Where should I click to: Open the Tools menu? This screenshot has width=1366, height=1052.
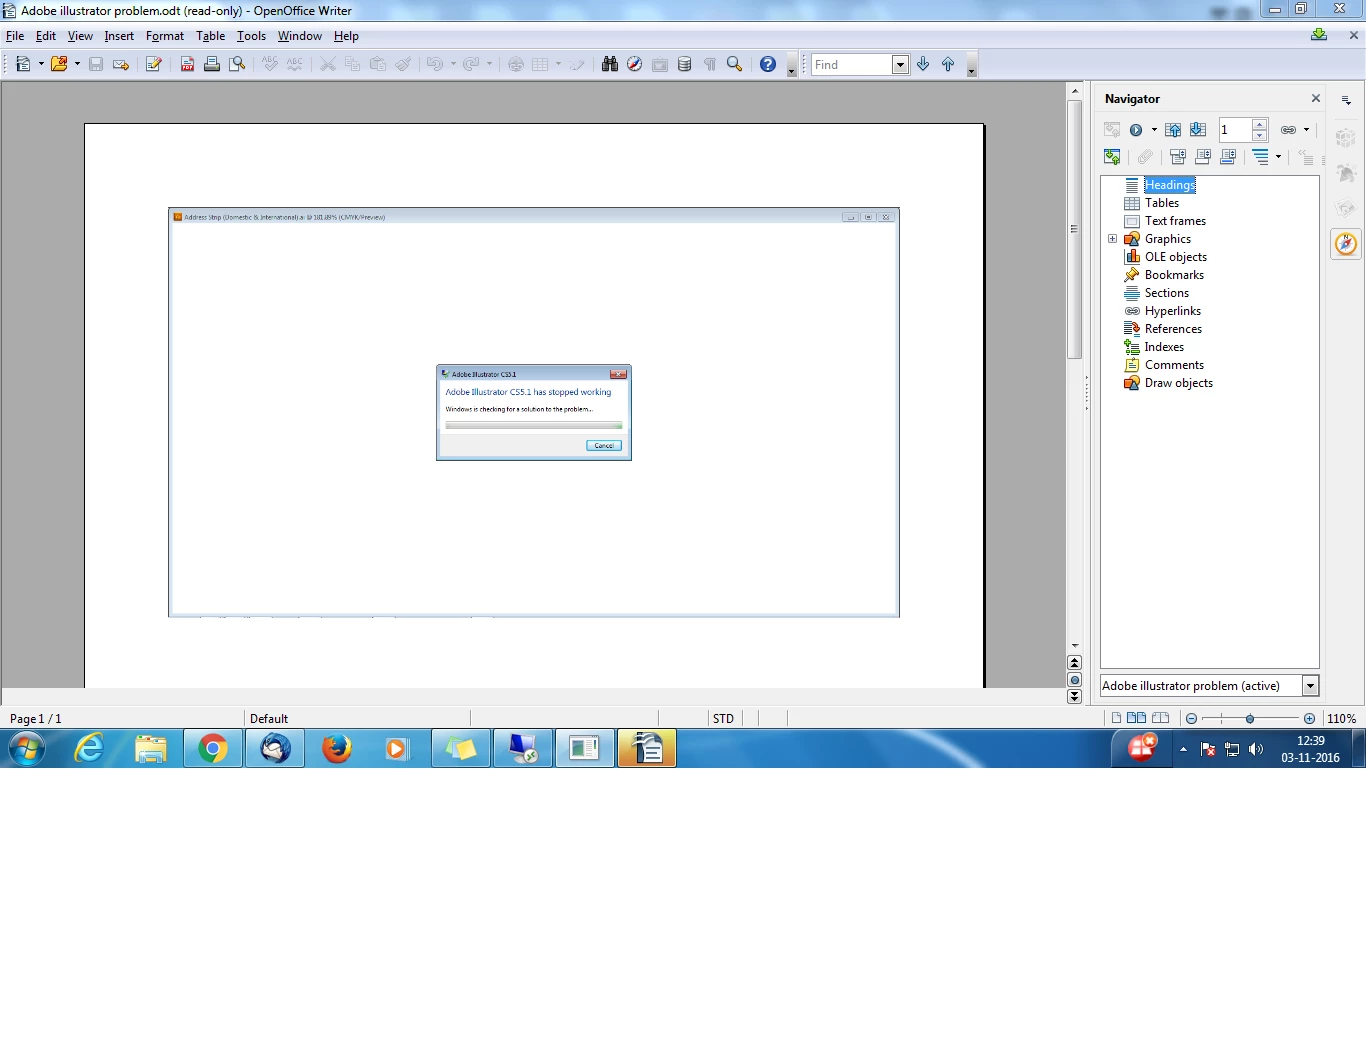tap(251, 36)
